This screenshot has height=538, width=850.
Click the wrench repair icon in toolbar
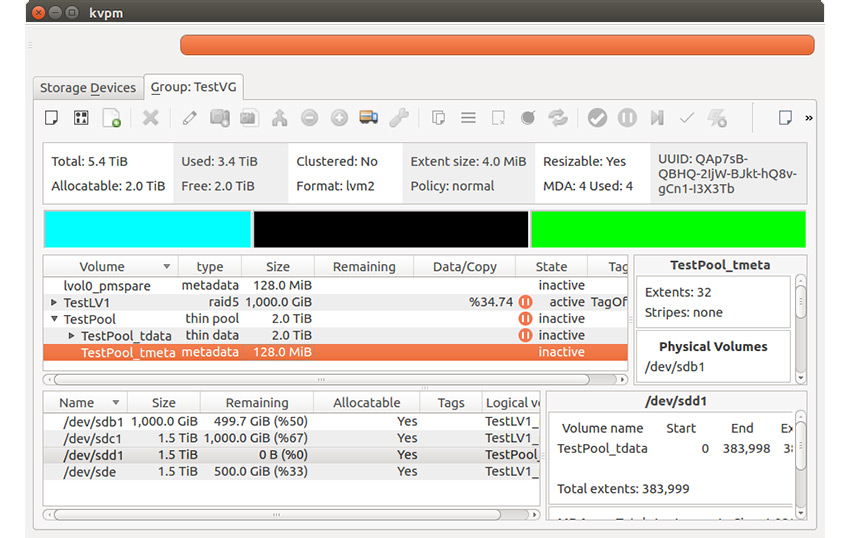pyautogui.click(x=398, y=118)
